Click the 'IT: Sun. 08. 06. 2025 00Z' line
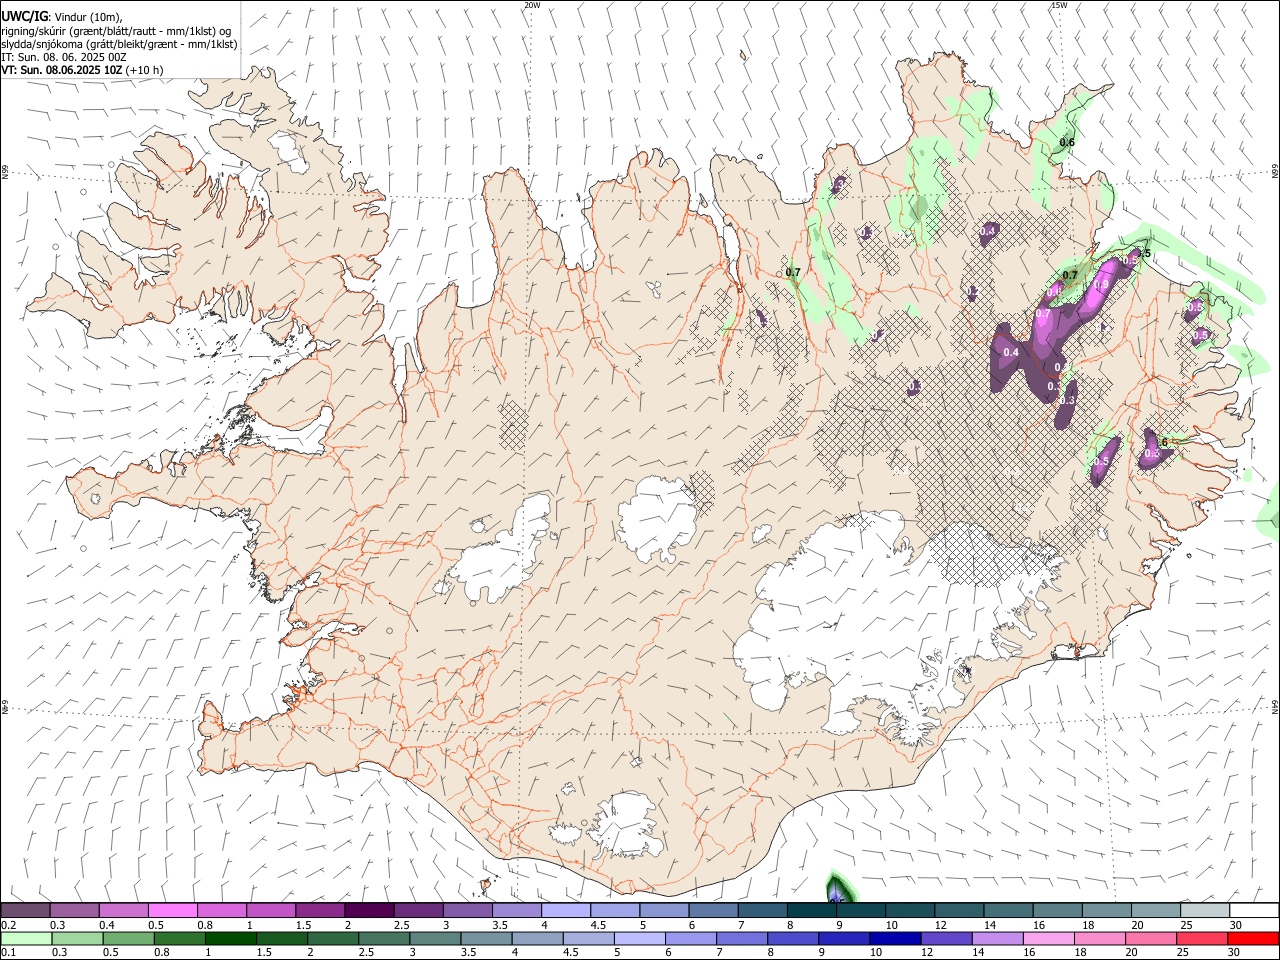This screenshot has width=1280, height=960. (64, 57)
